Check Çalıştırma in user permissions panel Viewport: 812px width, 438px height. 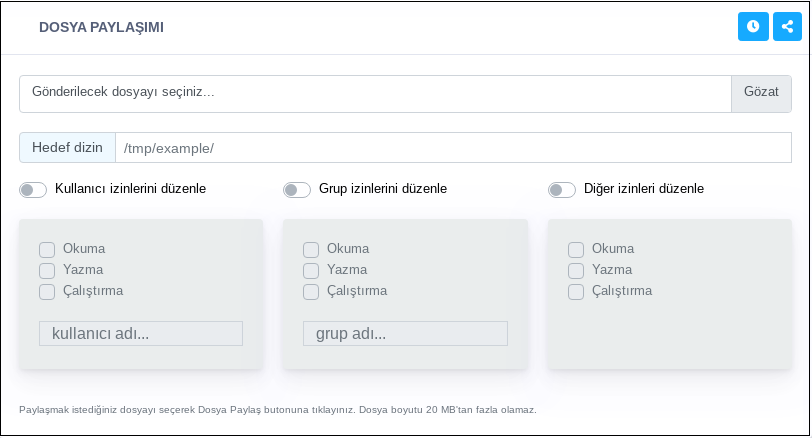[x=47, y=292]
